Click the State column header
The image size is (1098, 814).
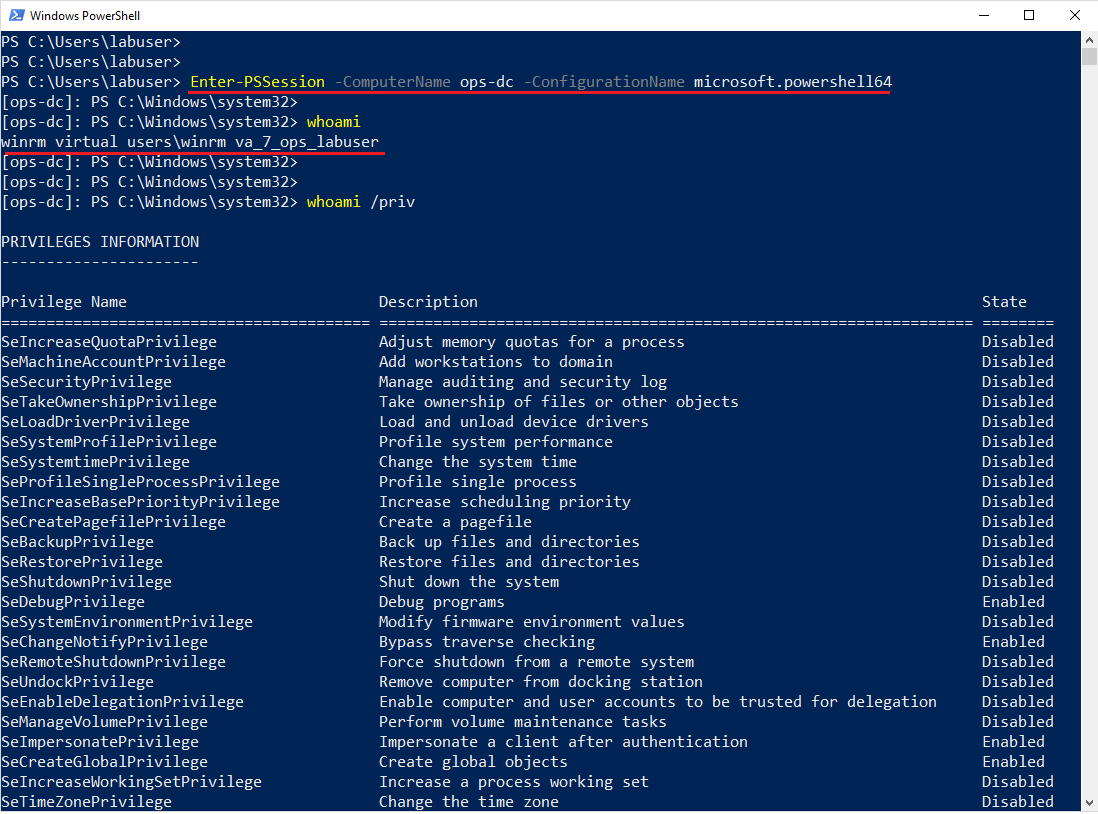[x=1003, y=301]
